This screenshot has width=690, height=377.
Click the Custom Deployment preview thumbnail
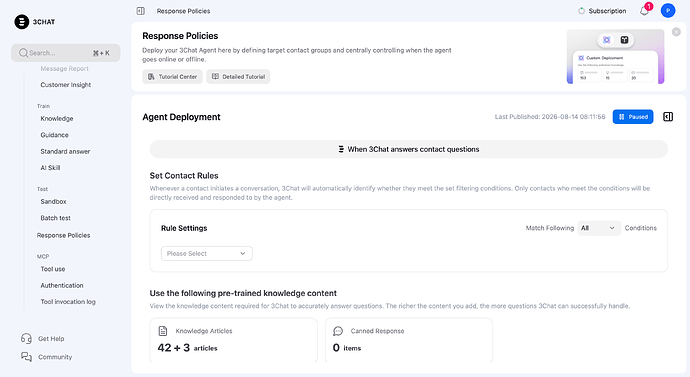[615, 56]
